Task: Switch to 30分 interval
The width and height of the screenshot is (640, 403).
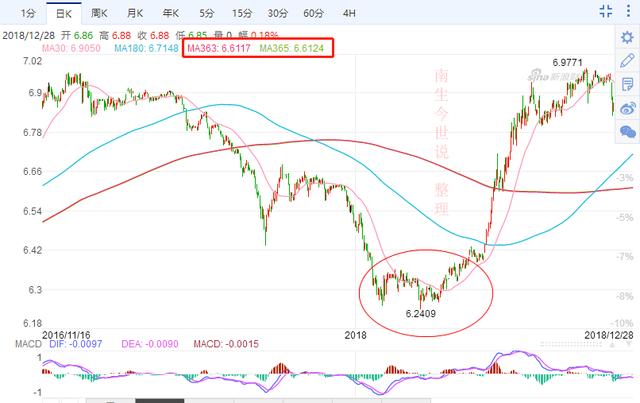Action: point(277,13)
